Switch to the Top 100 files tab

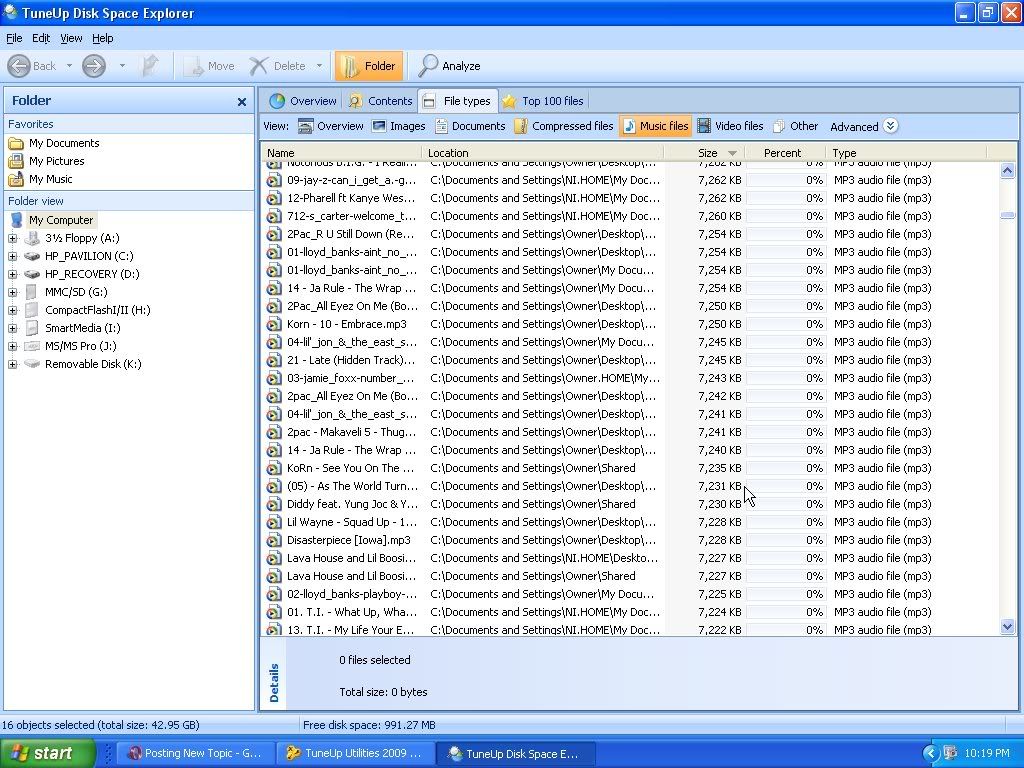coord(543,101)
